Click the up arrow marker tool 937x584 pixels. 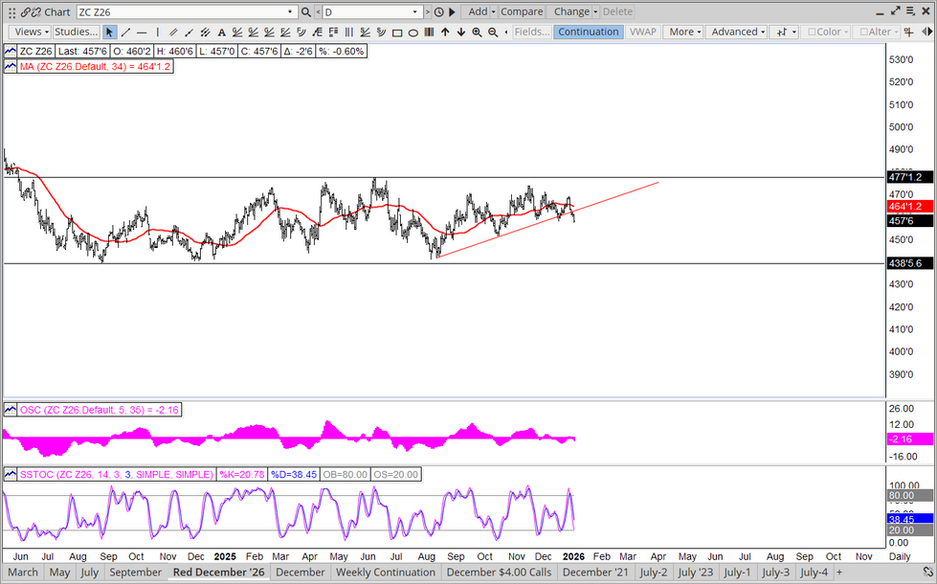tap(445, 32)
